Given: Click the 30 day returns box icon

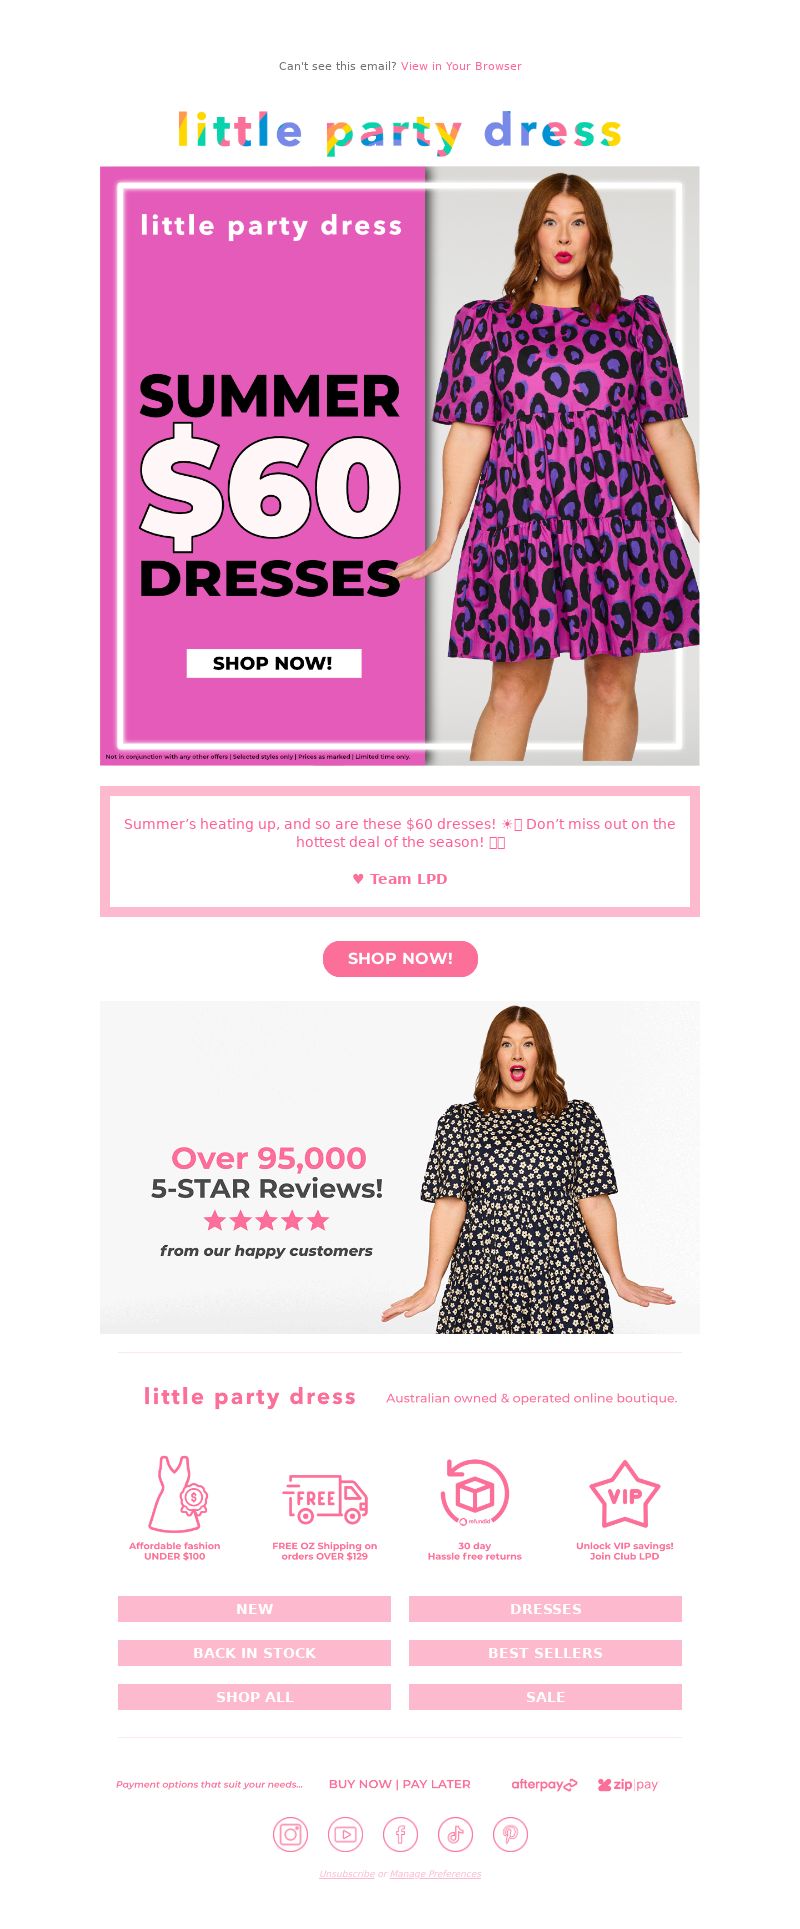Looking at the screenshot, I should click(x=475, y=1493).
